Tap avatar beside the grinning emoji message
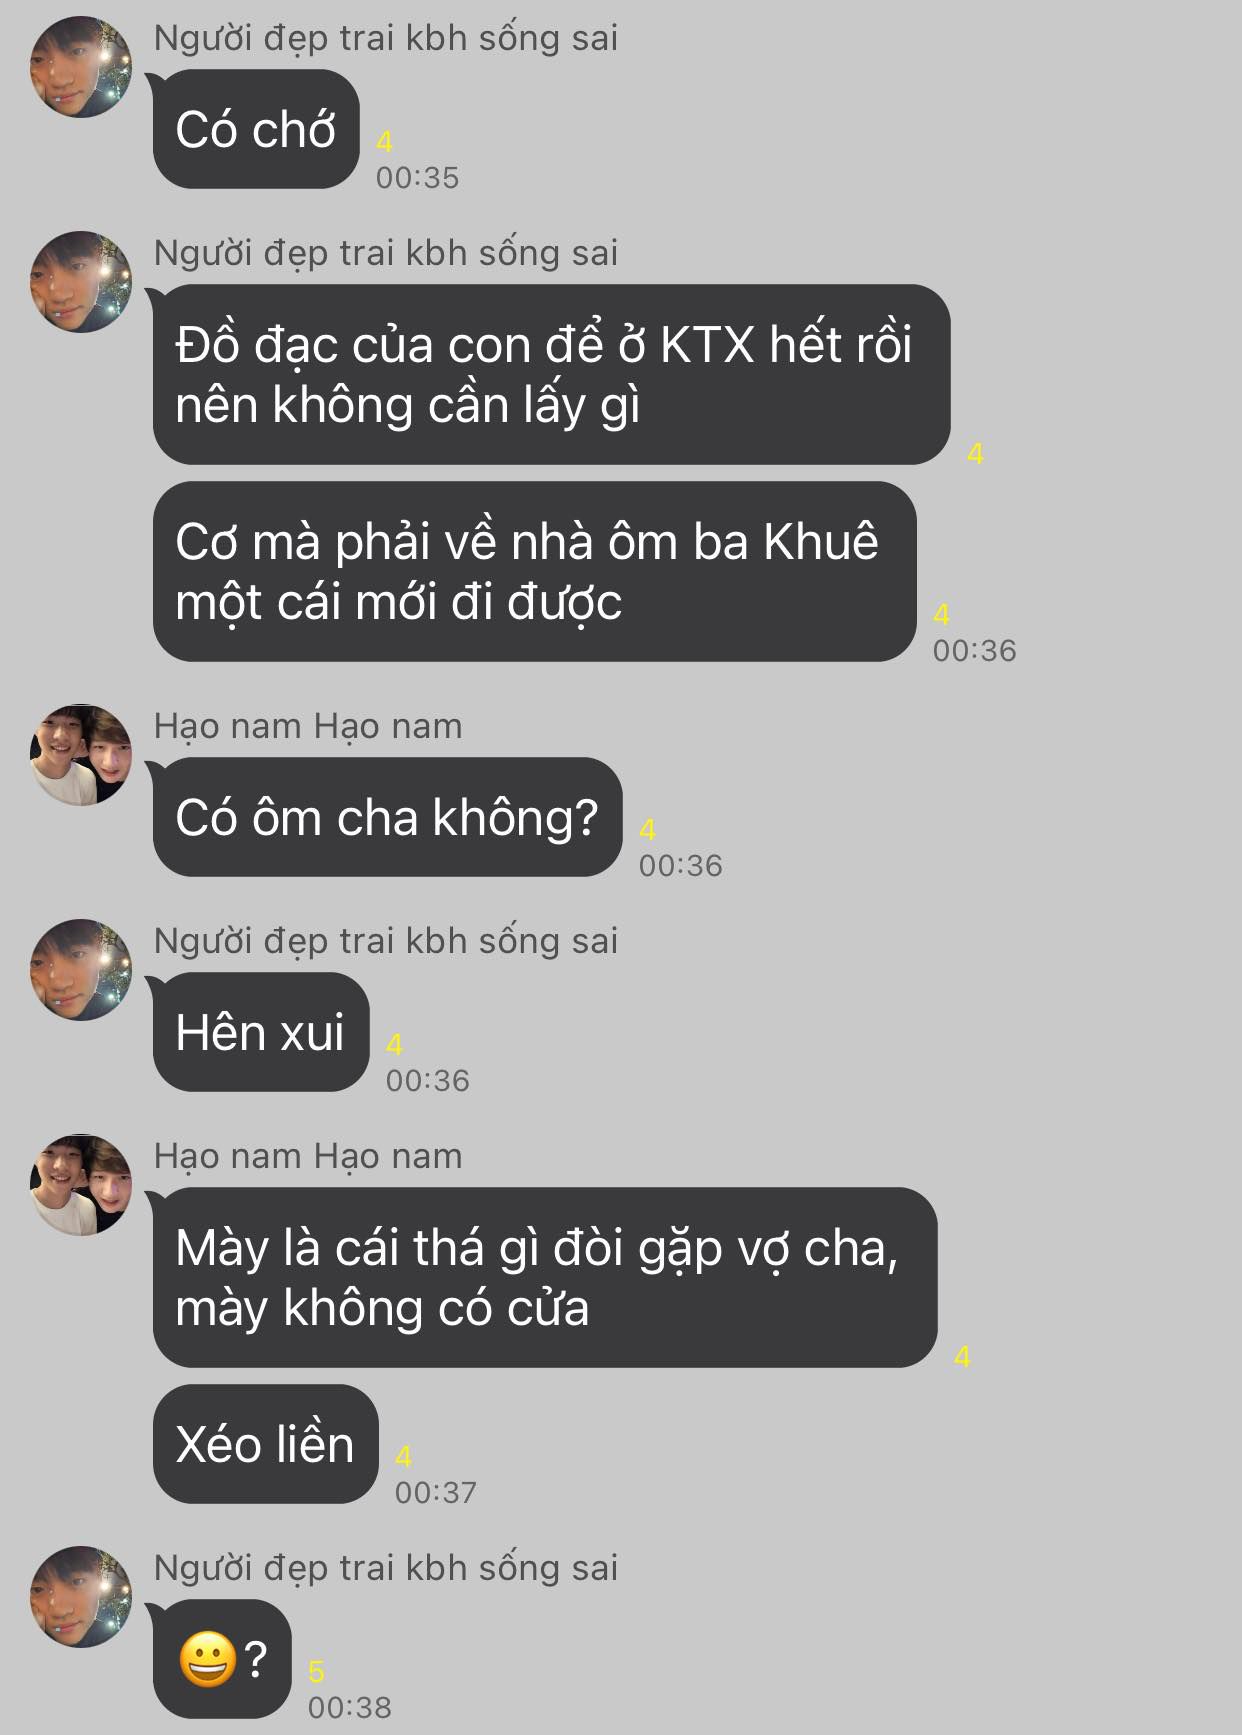 [81, 1597]
